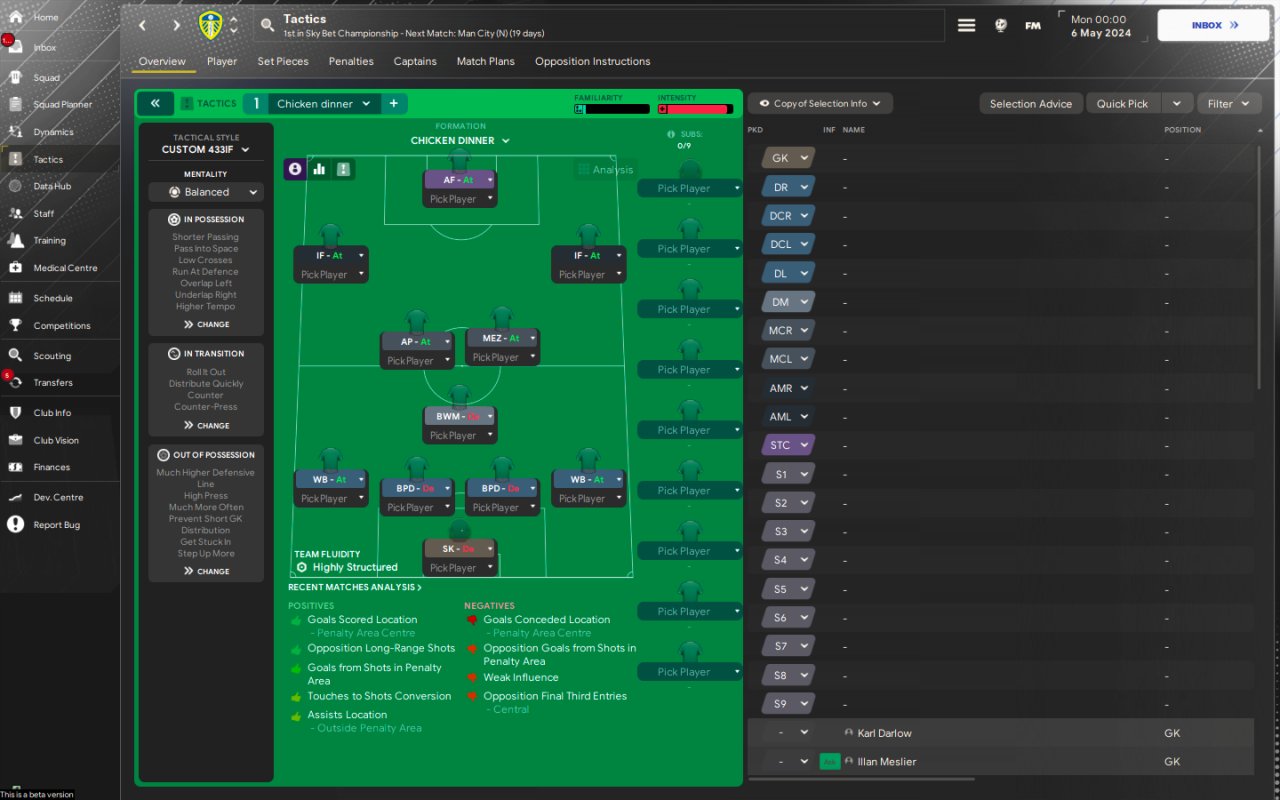Switch to the Set Pieces tab
The width and height of the screenshot is (1280, 800).
point(283,61)
